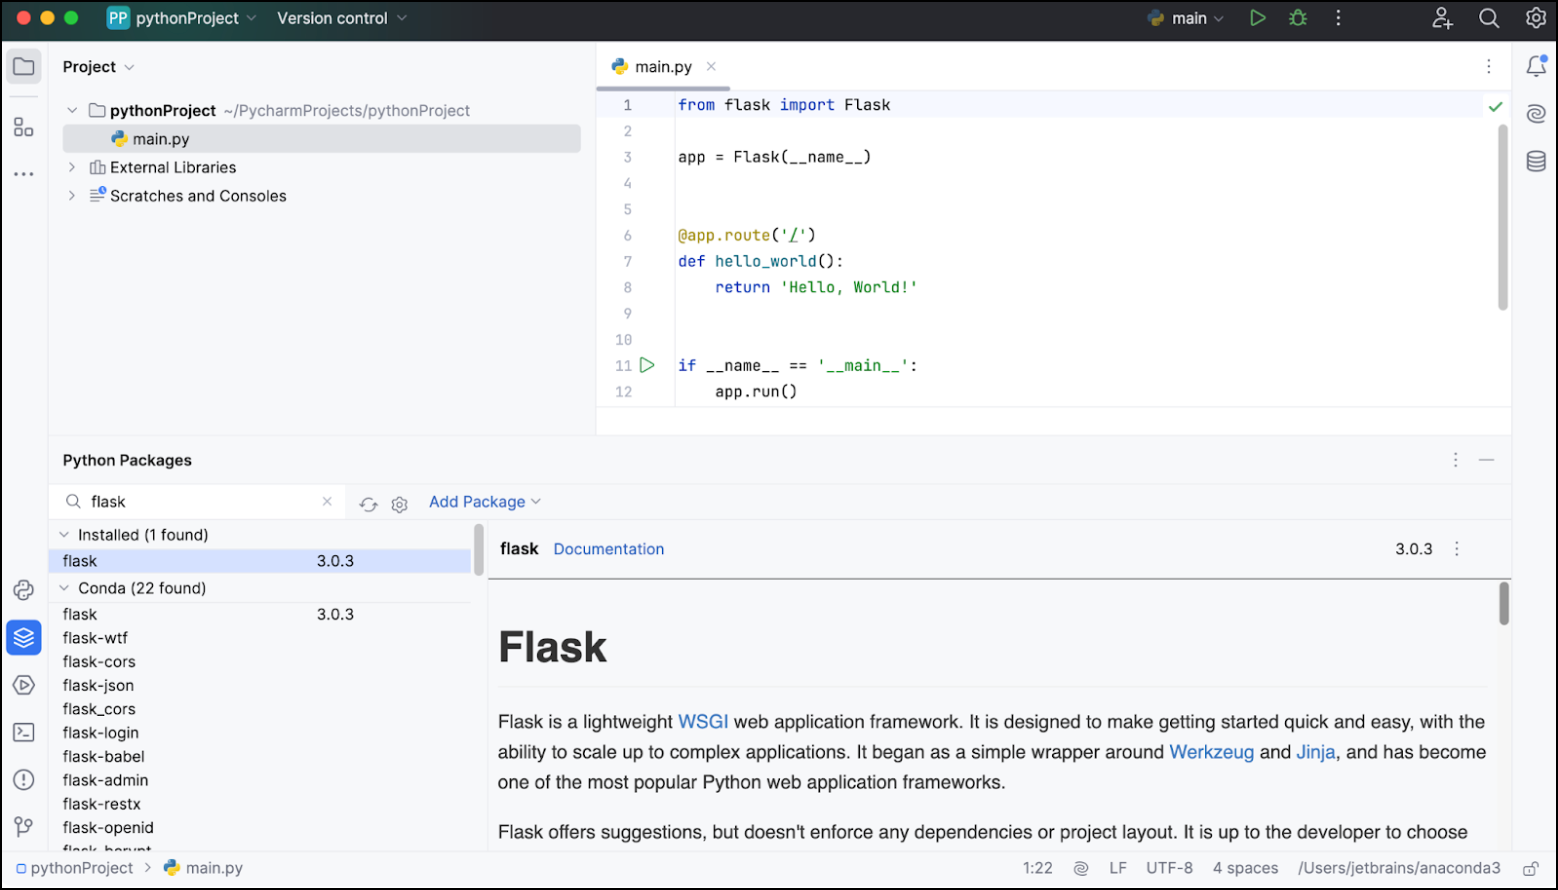Open the Notifications bell panel

click(1536, 65)
